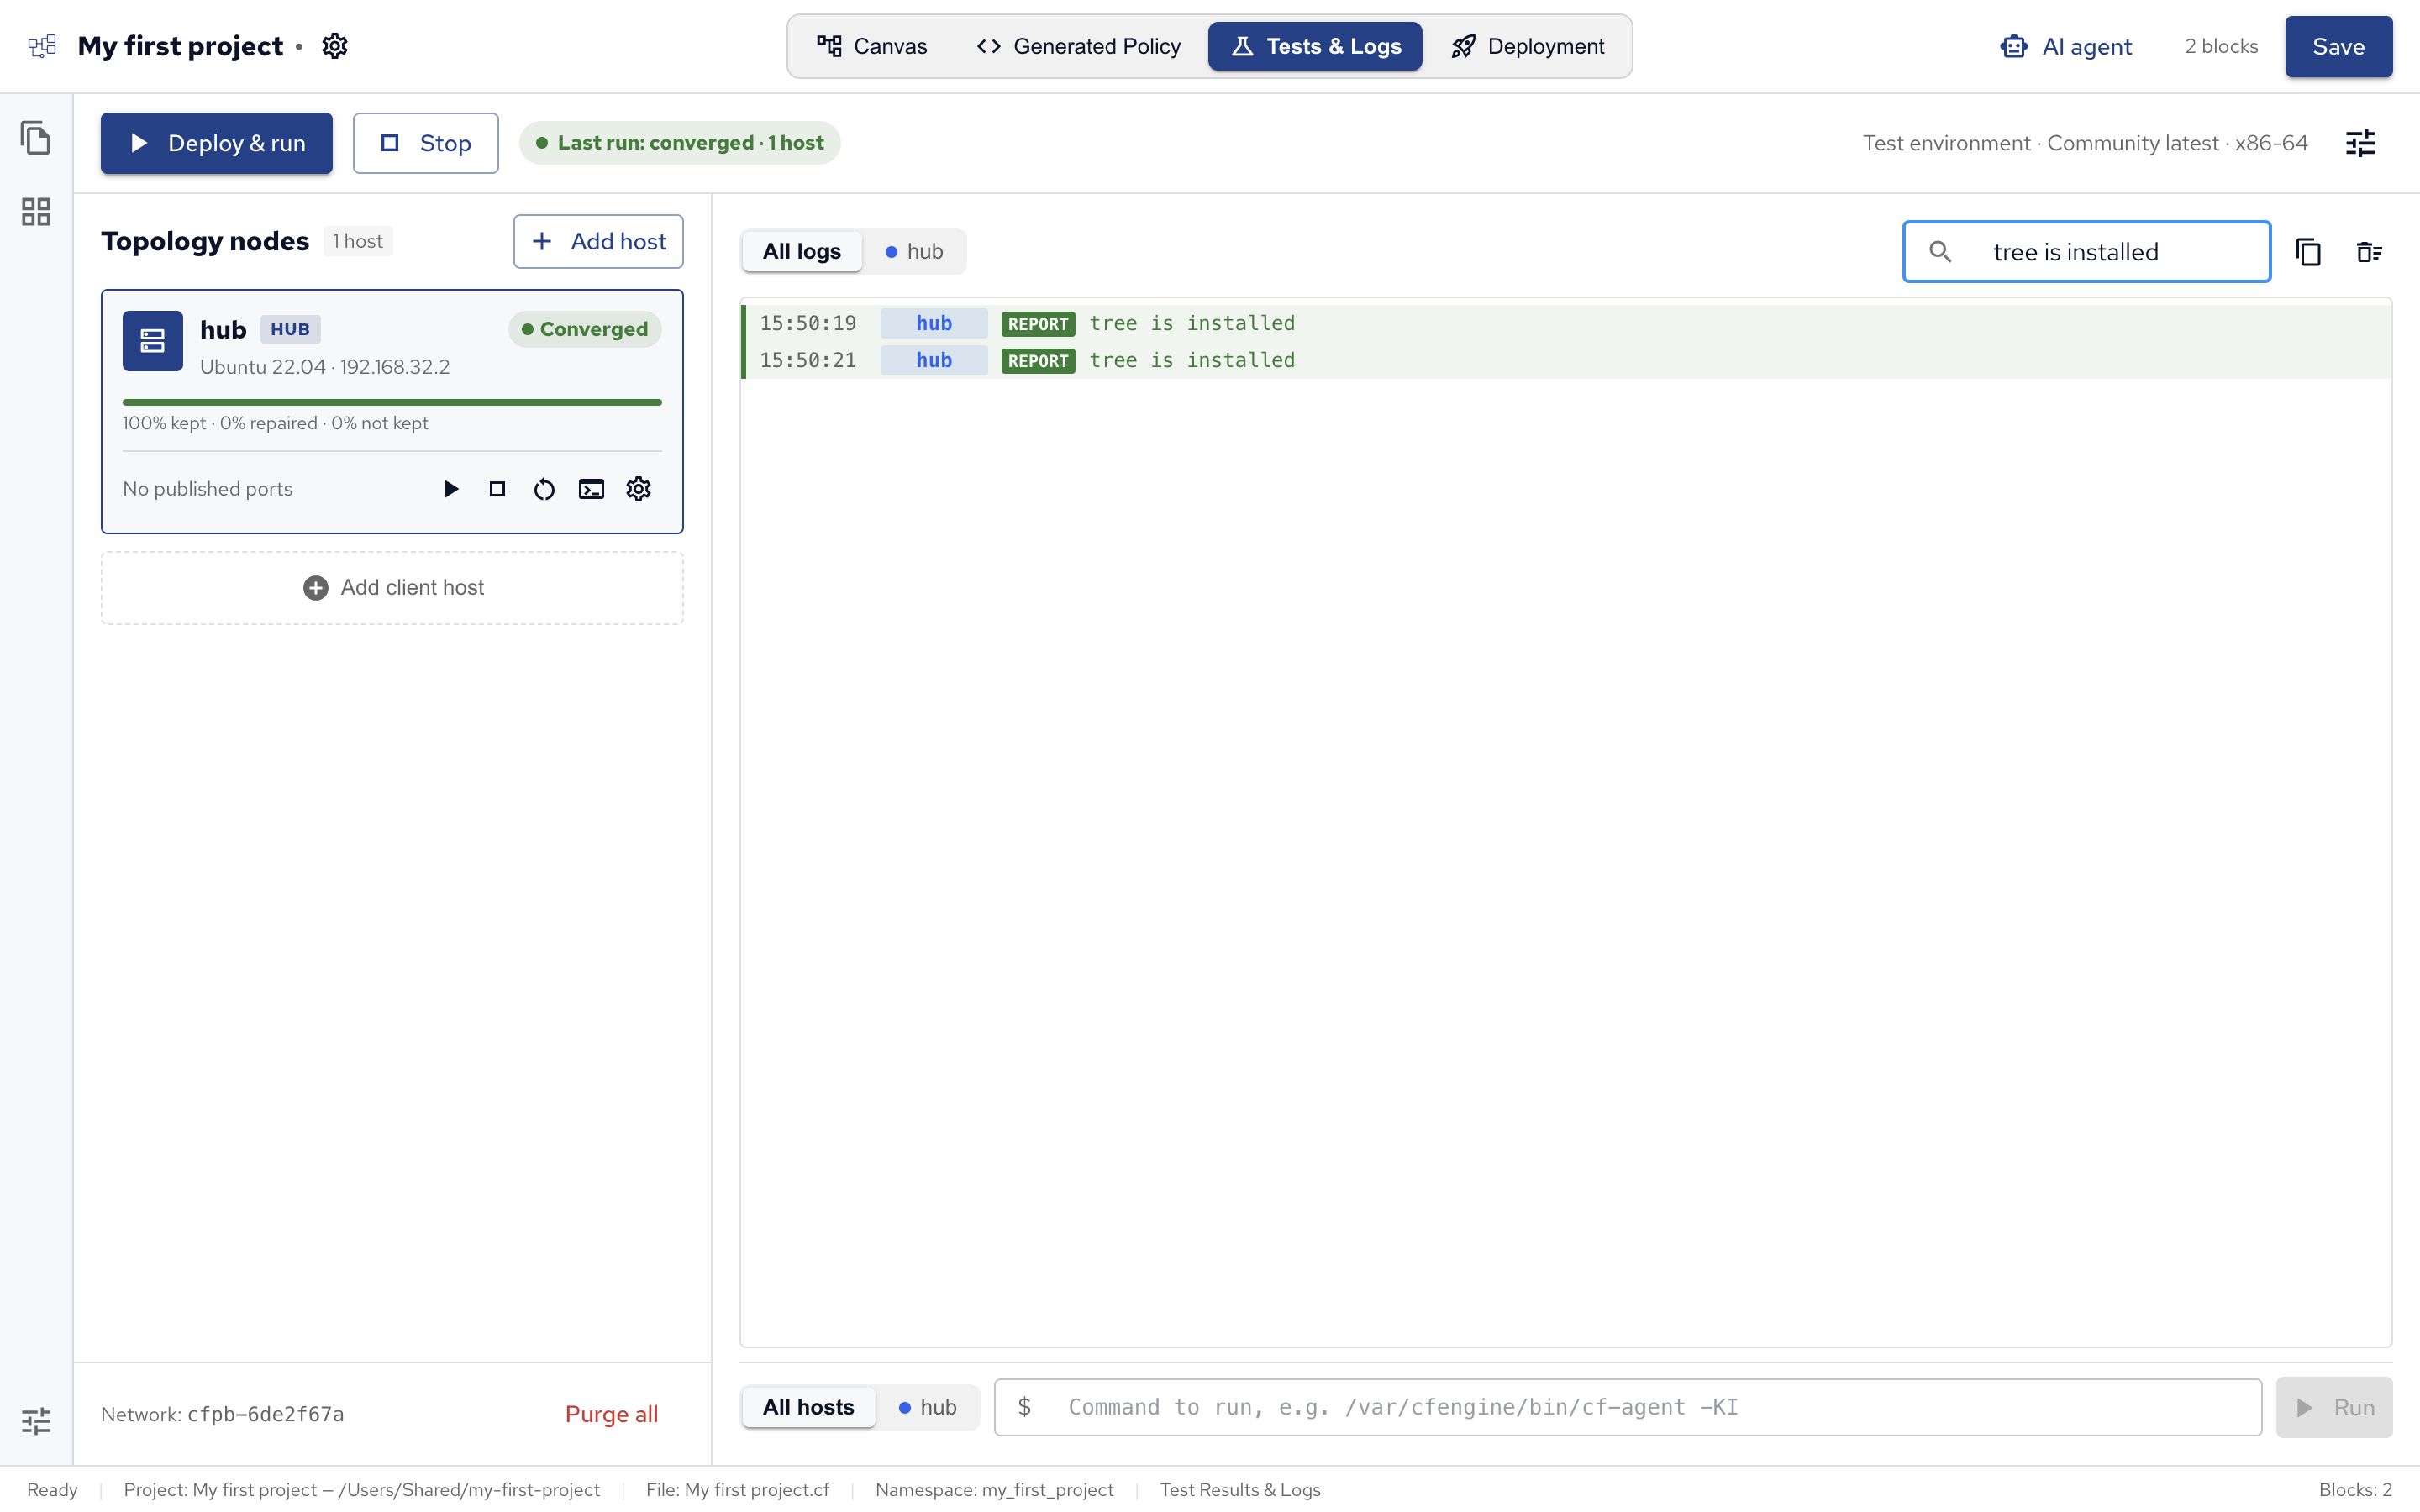Select the Tests & Logs tab
The height and width of the screenshot is (1512, 2420).
(1315, 46)
